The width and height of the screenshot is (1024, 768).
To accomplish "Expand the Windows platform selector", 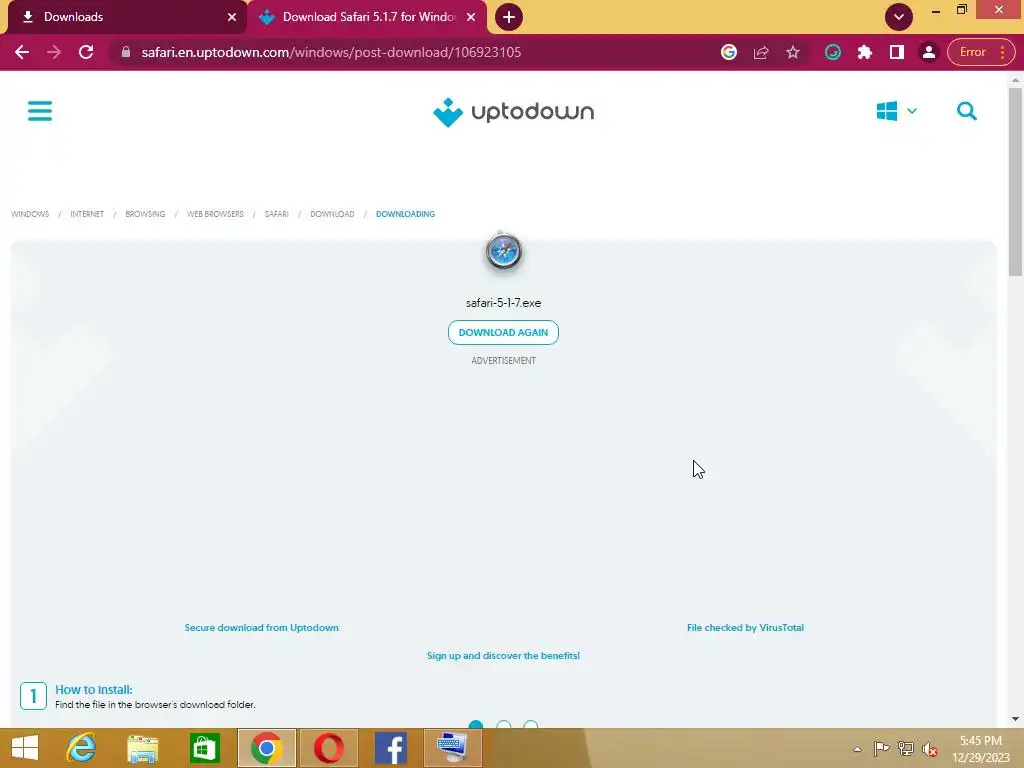I will (x=896, y=111).
